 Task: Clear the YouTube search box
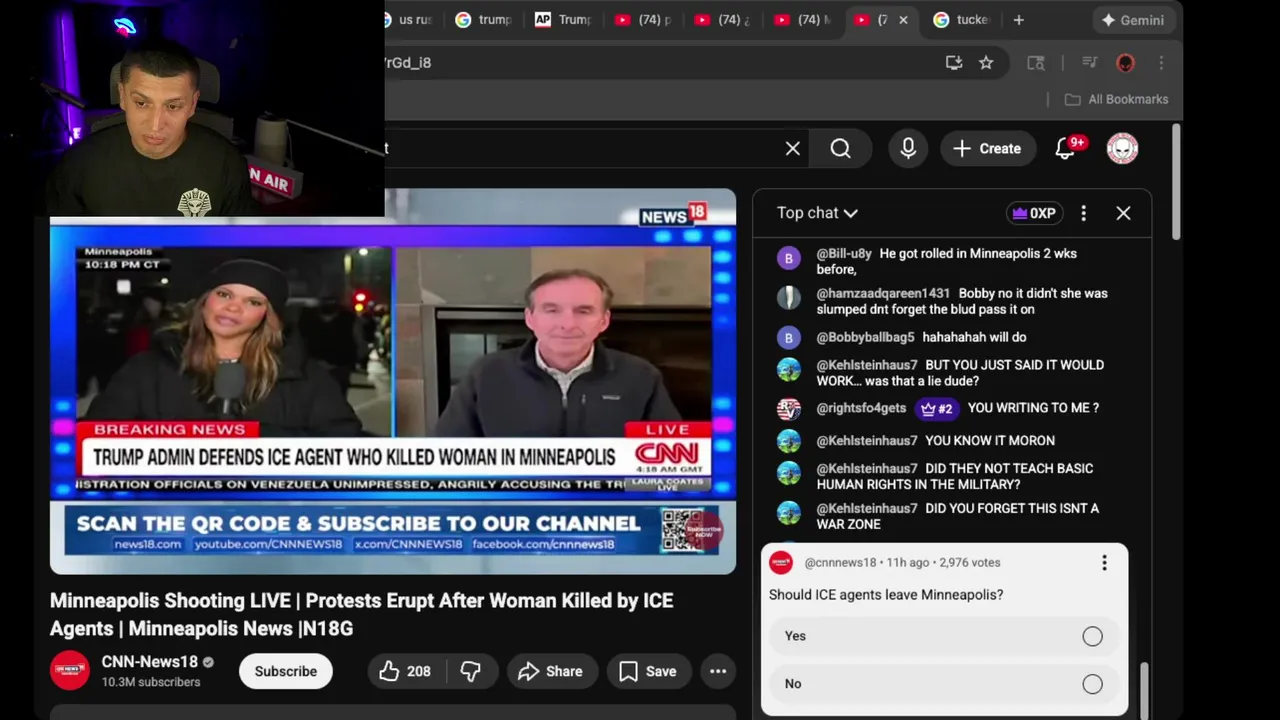792,149
